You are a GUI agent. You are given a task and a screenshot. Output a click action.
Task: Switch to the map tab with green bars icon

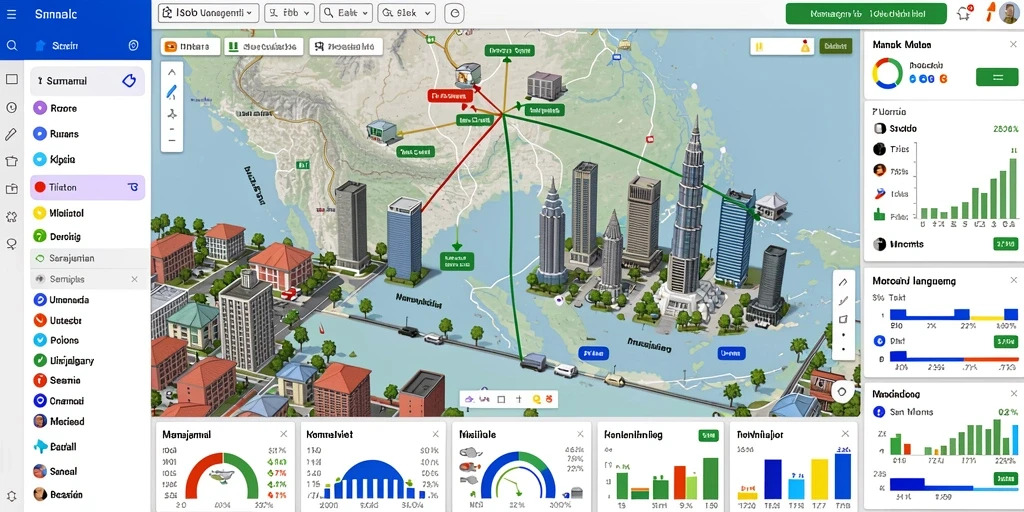[264, 46]
